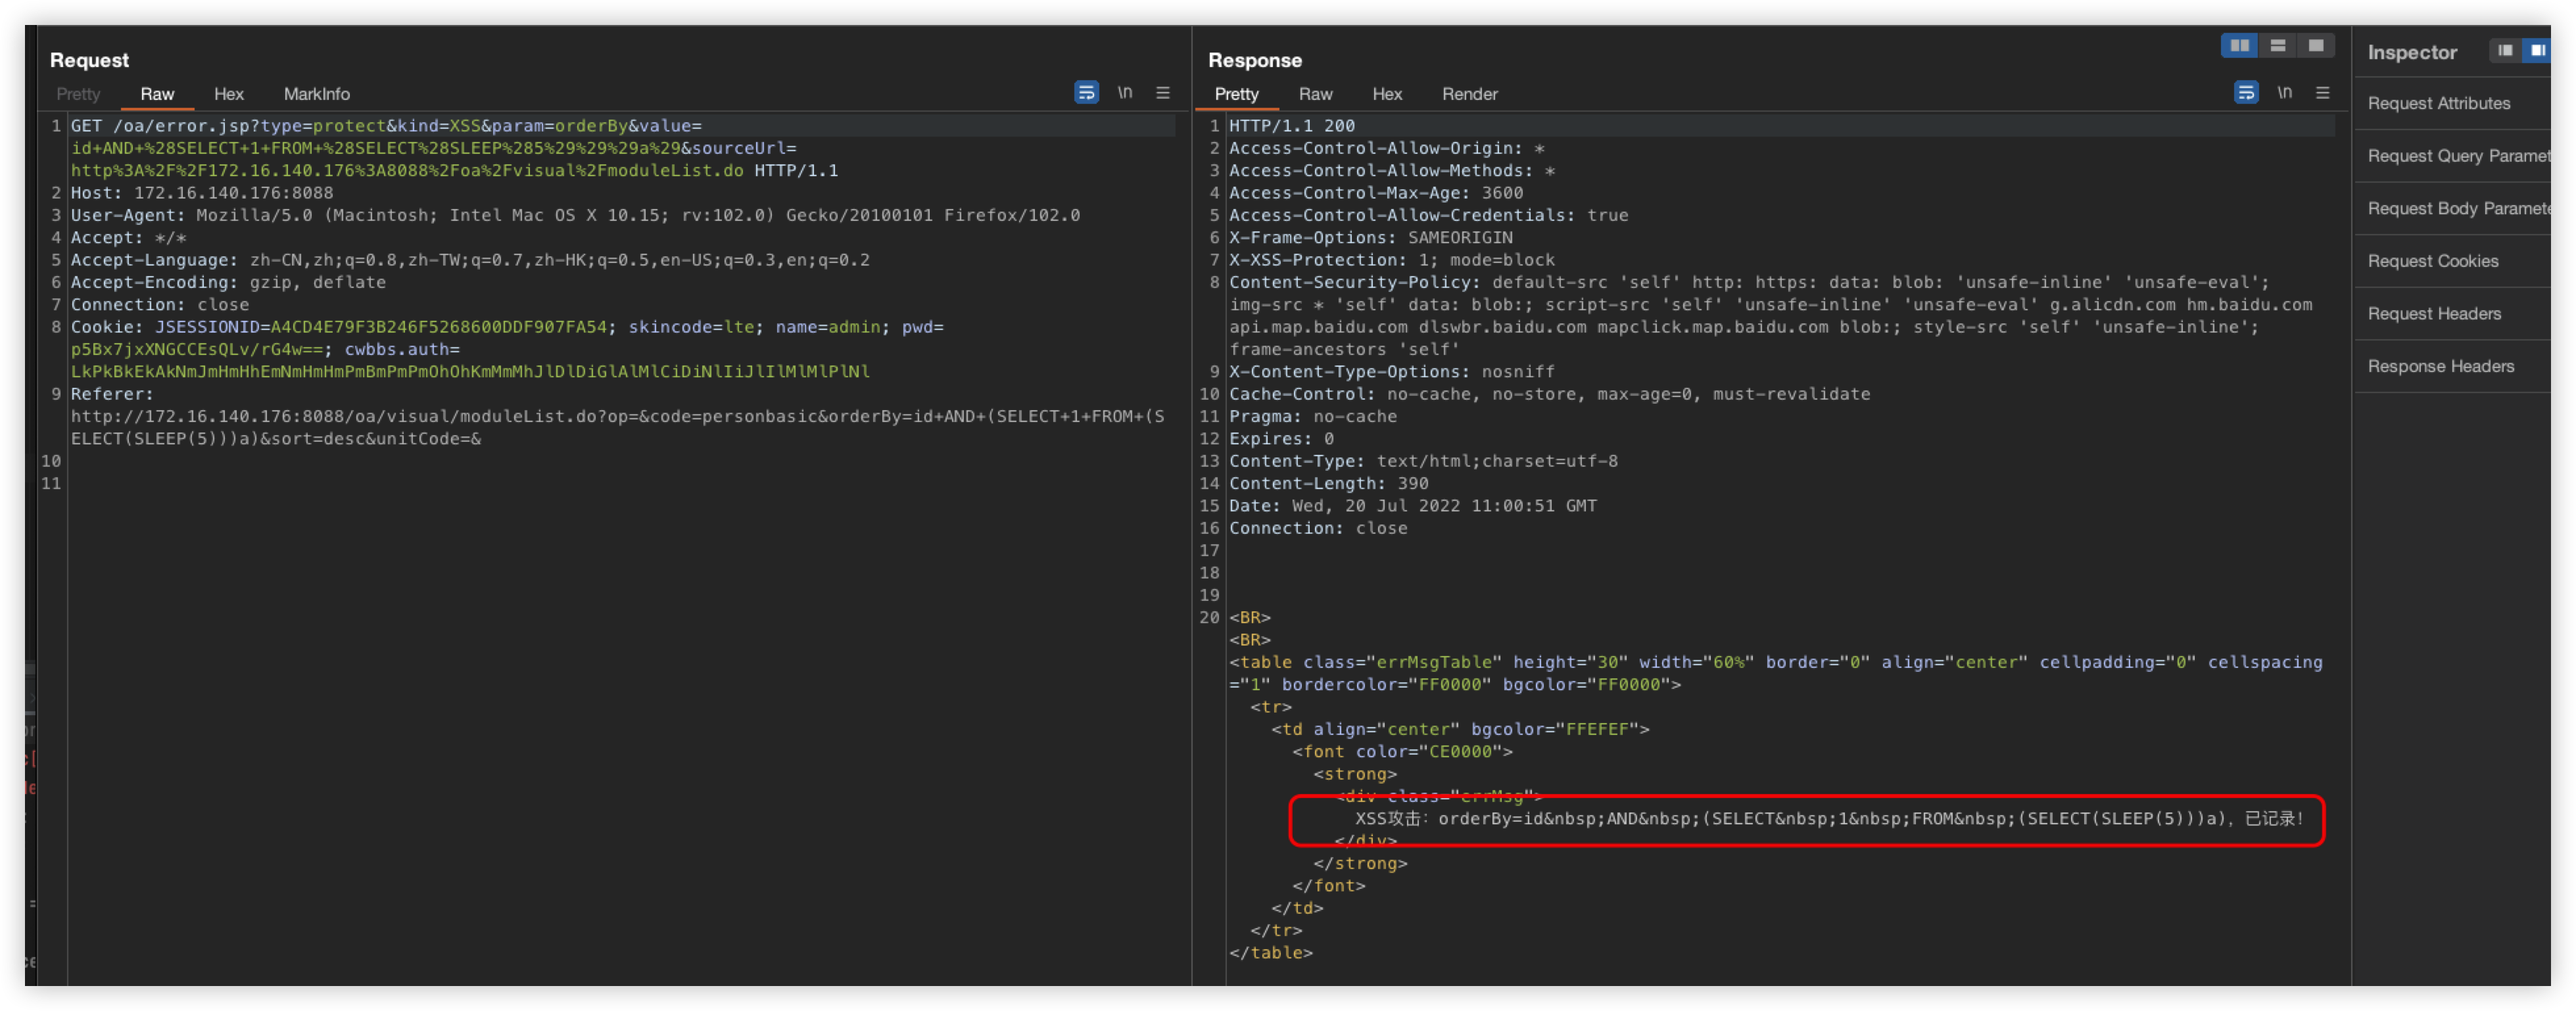
Task: Toggle line wrap icon in Request panel
Action: click(x=1086, y=93)
